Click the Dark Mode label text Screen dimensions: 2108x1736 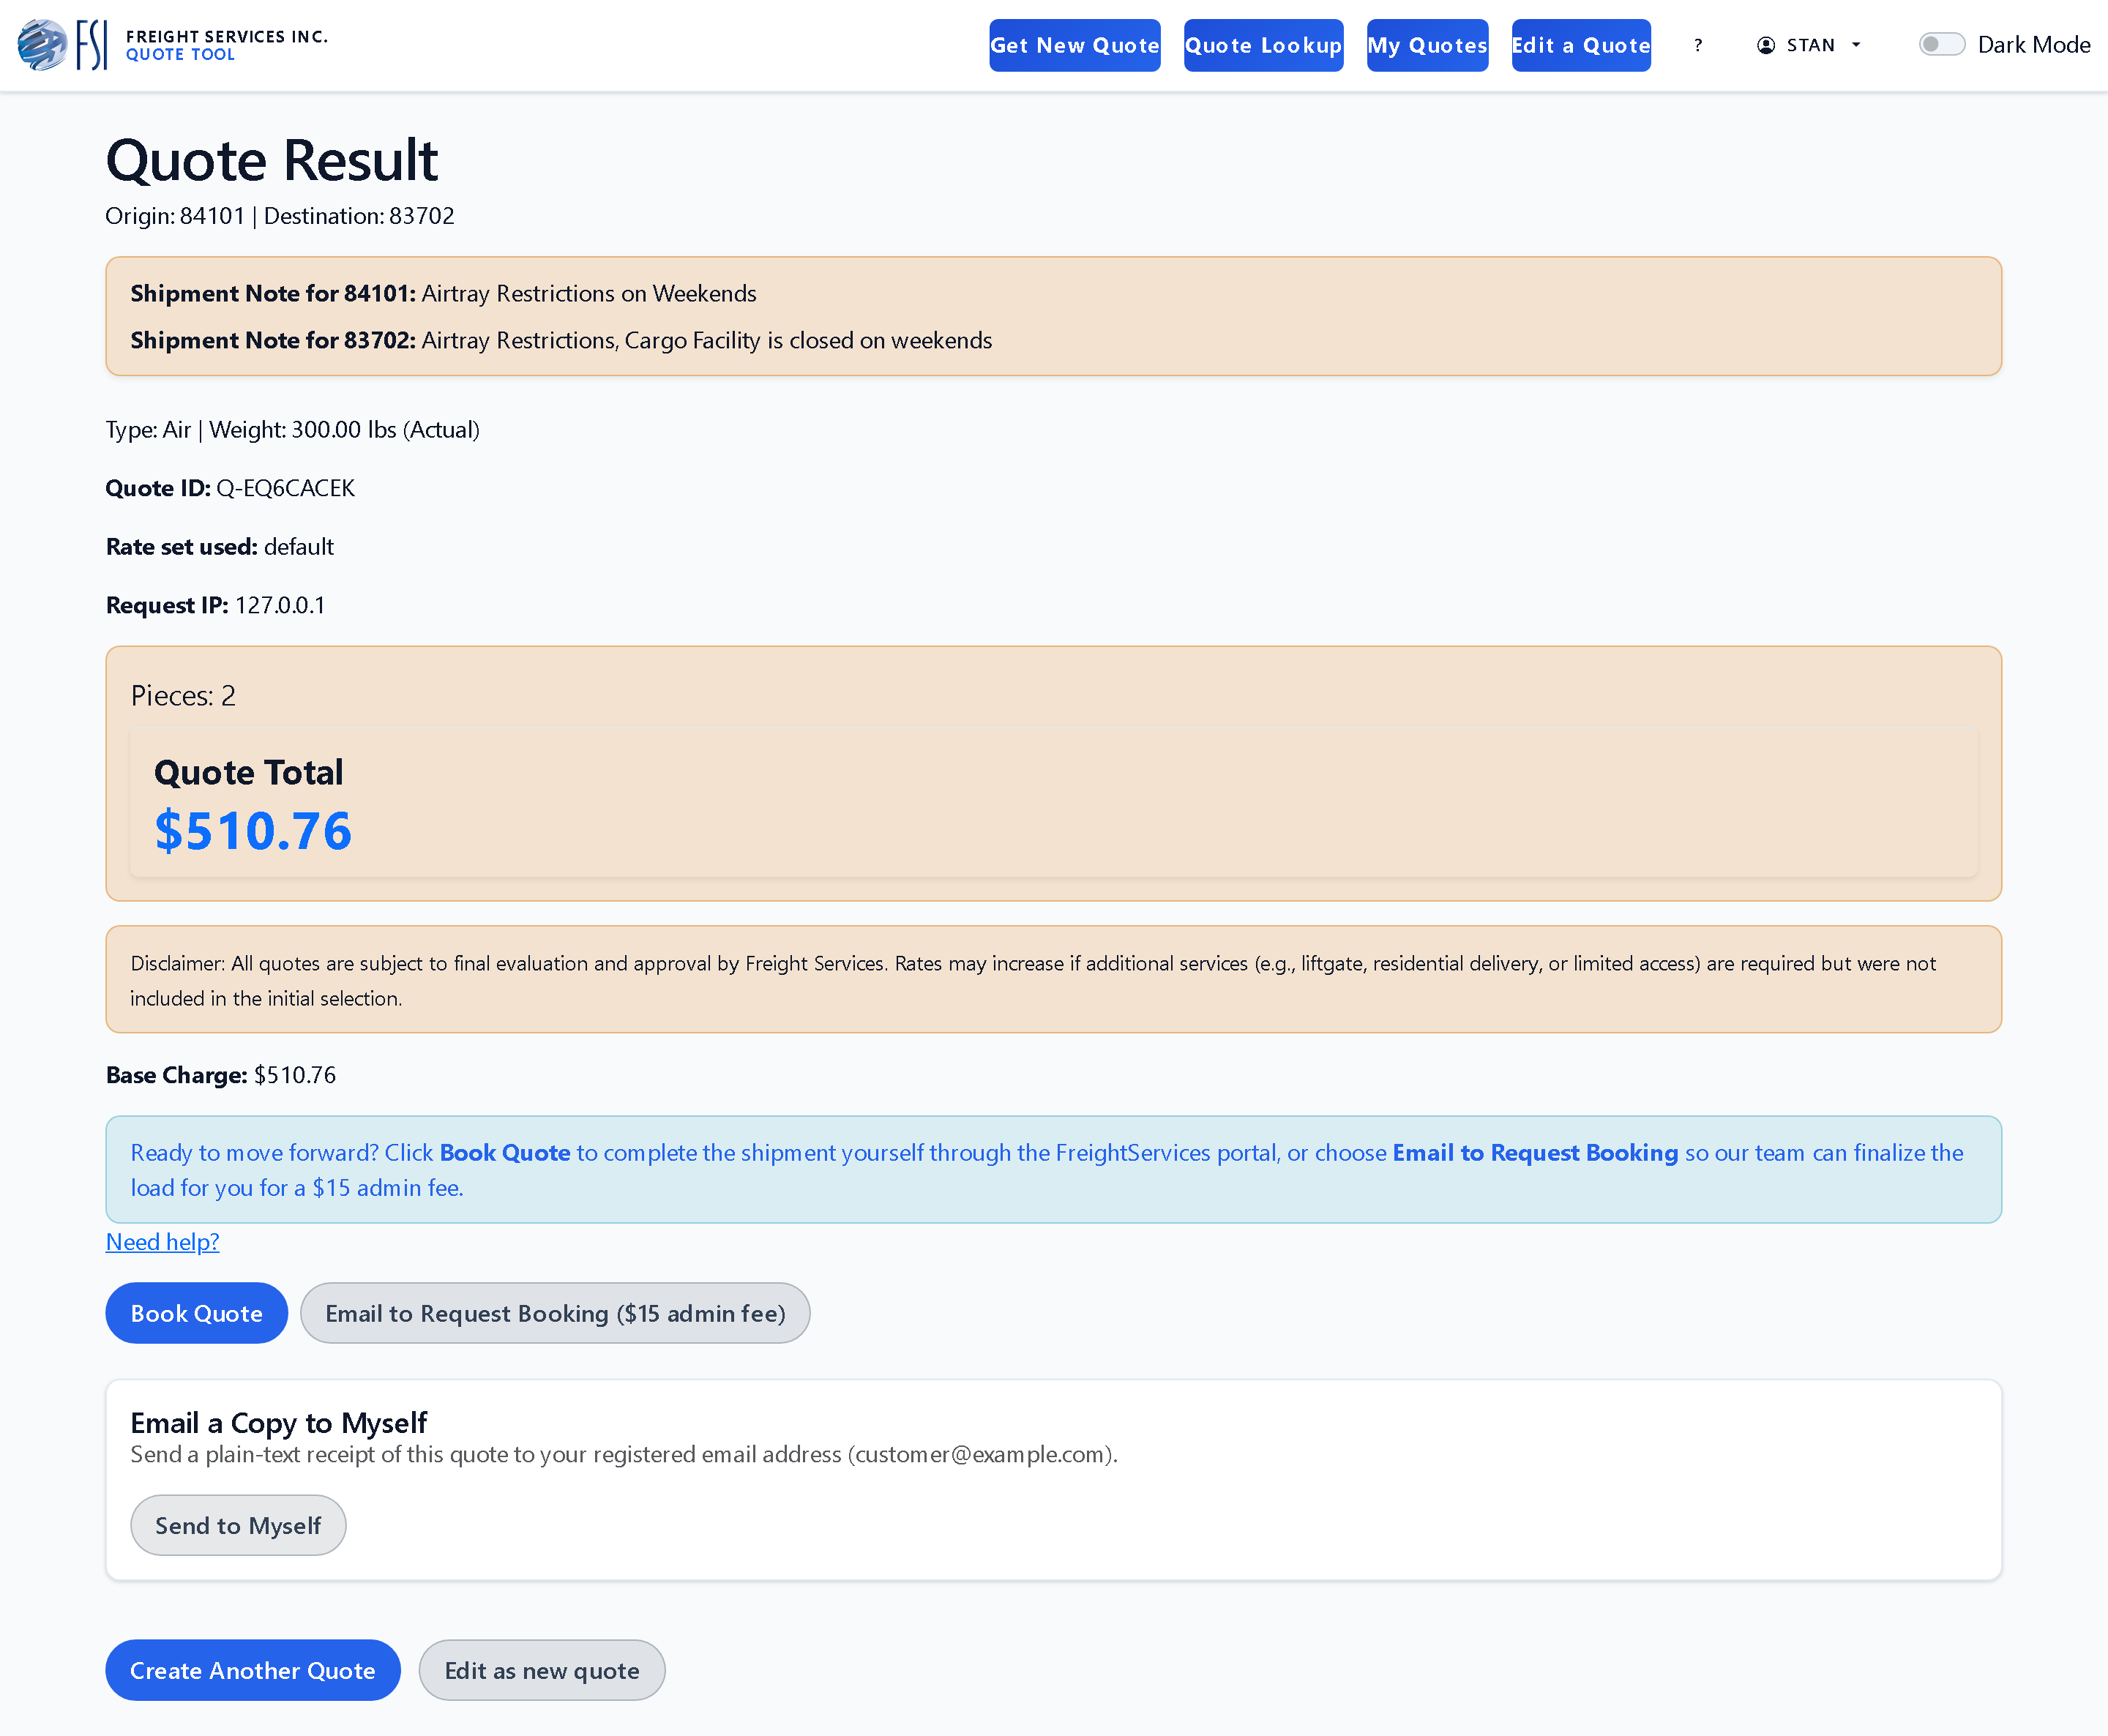point(2034,45)
